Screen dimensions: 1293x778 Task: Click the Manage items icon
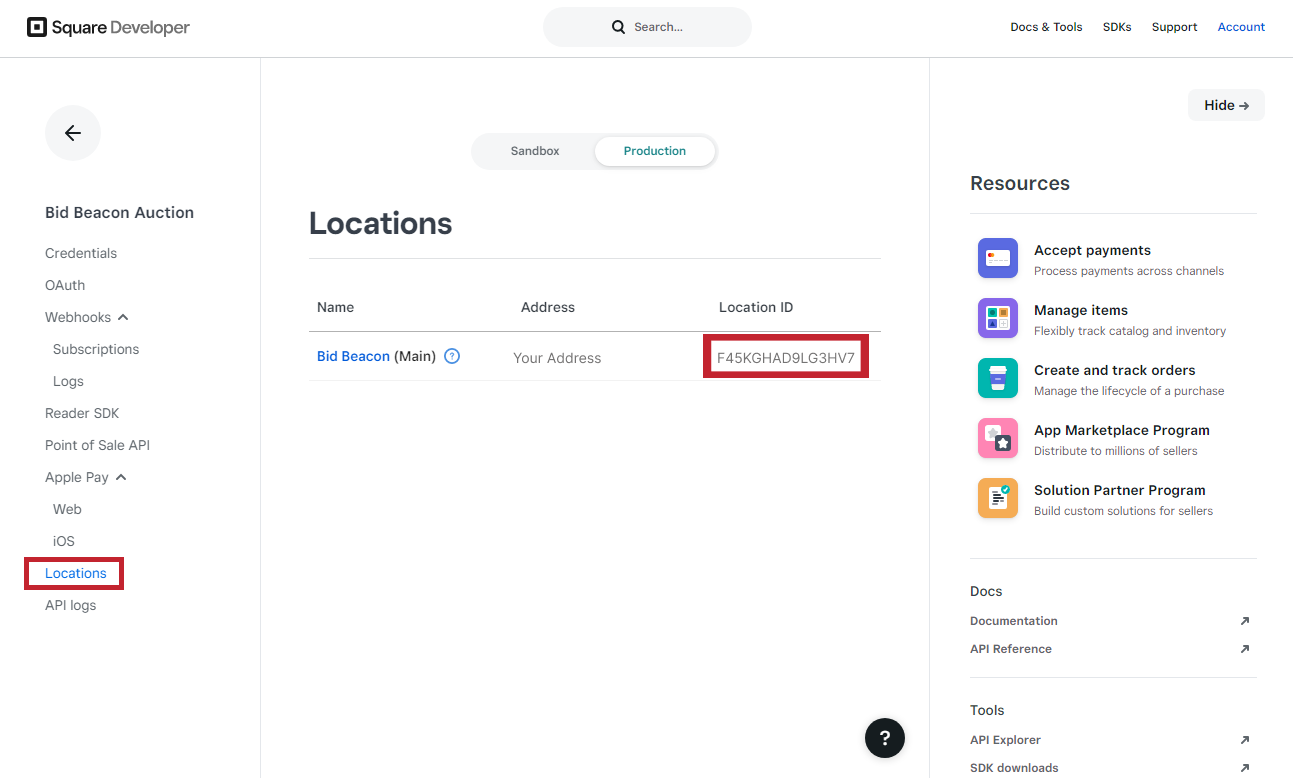(x=998, y=318)
